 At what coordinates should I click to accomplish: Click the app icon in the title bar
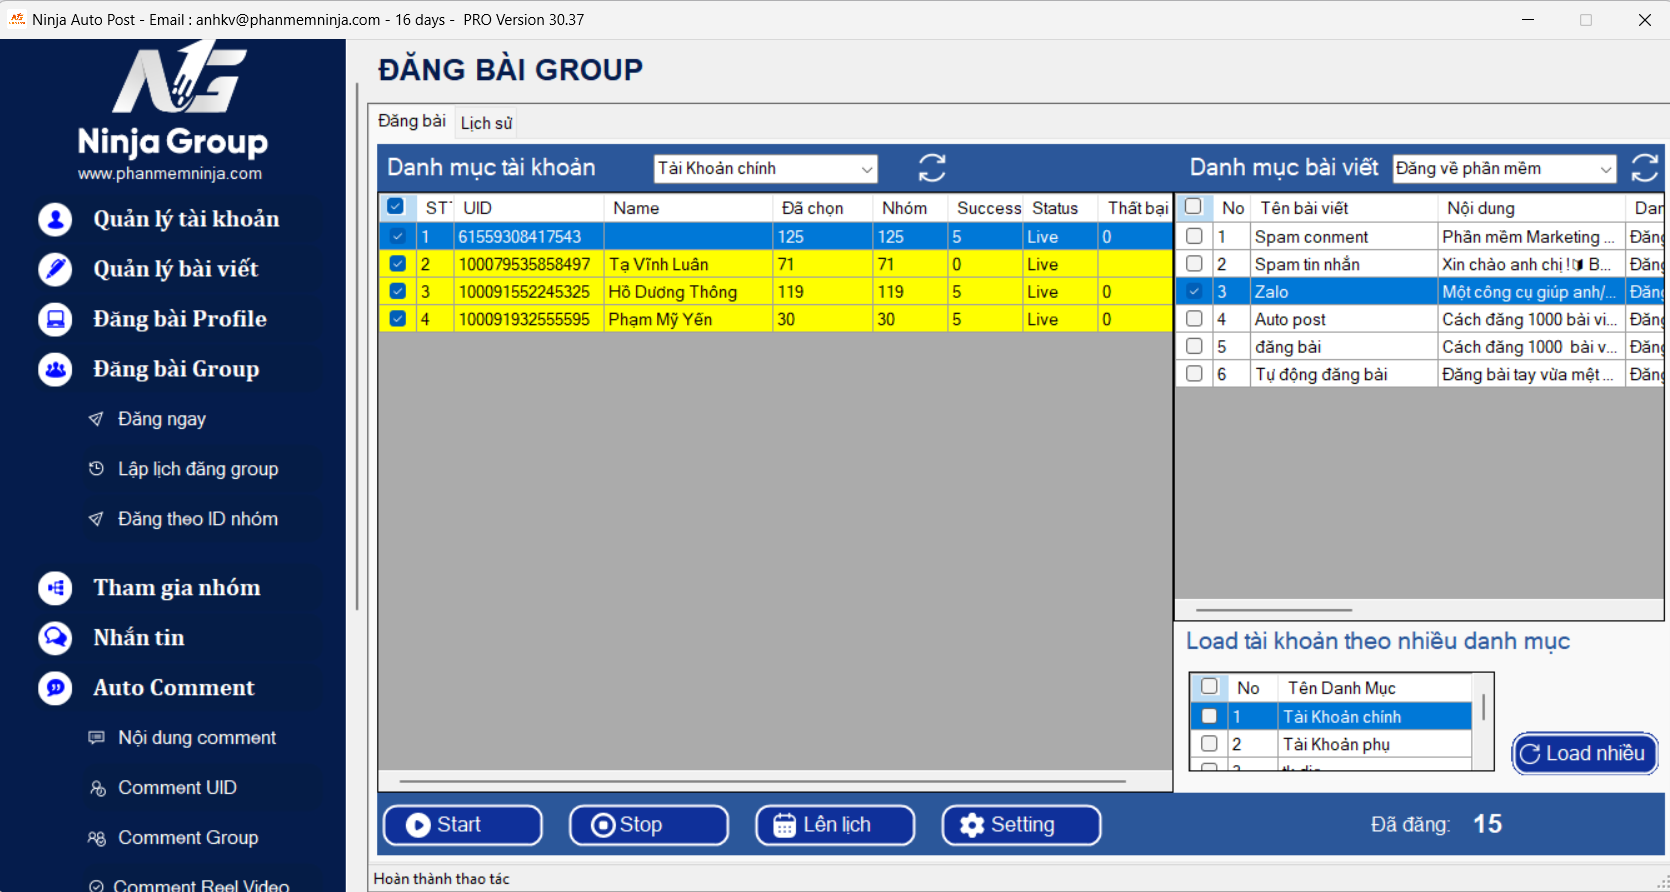coord(17,19)
